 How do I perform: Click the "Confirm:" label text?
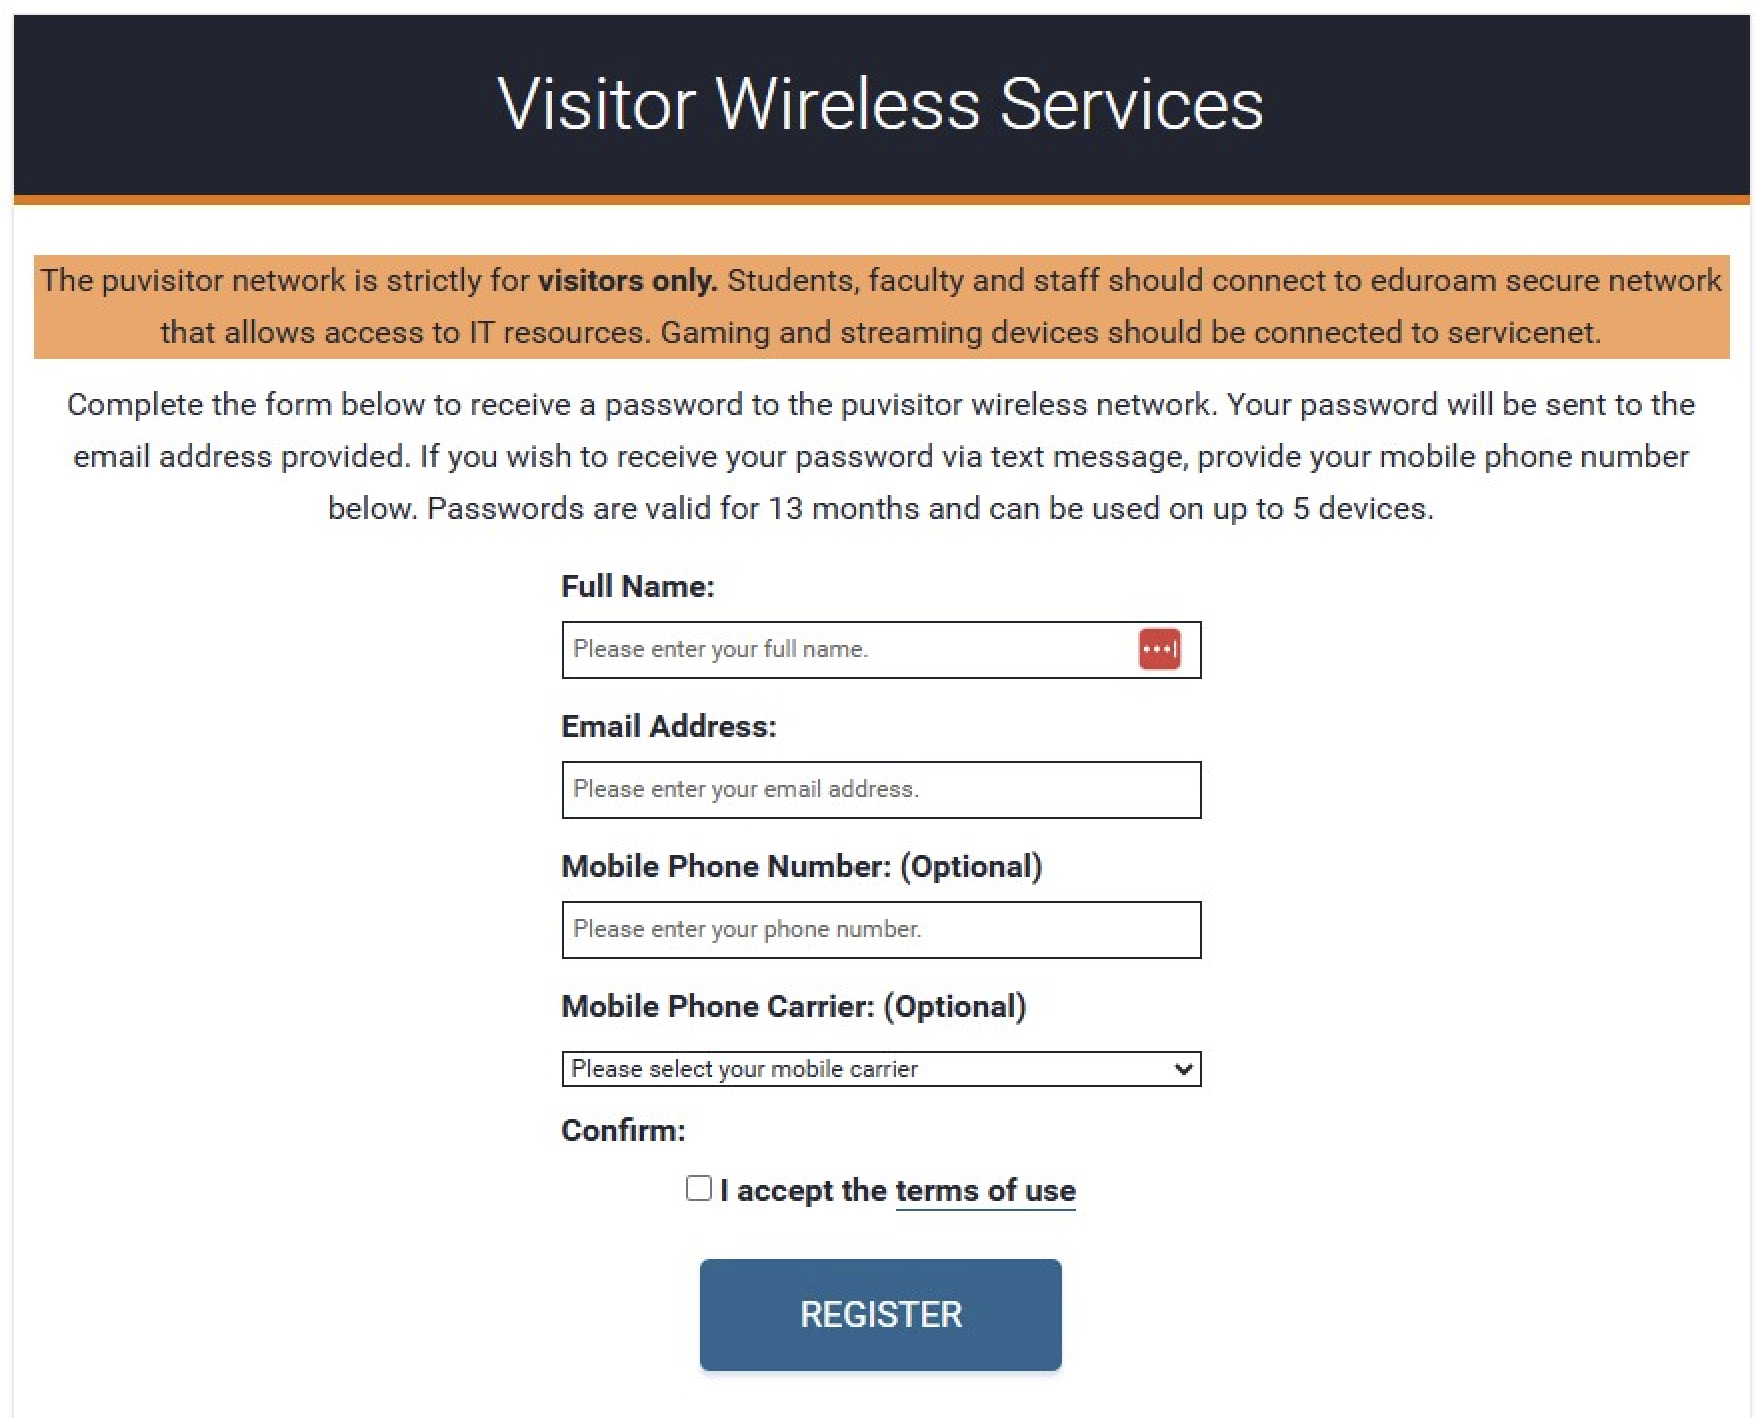tap(623, 1130)
